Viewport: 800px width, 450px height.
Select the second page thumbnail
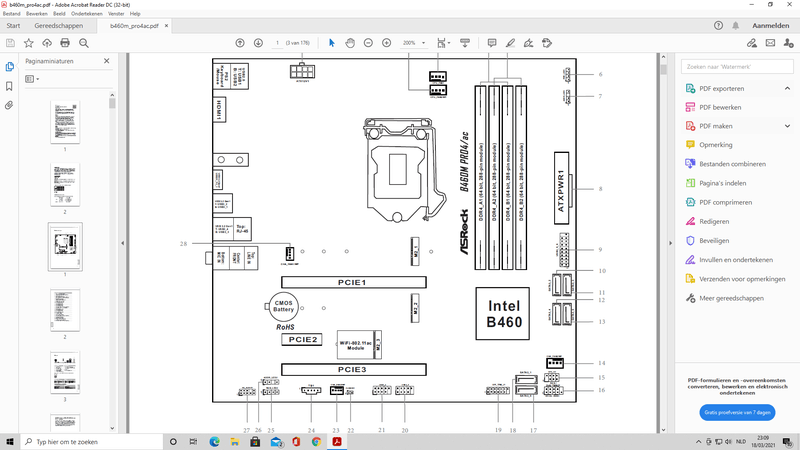(65, 185)
